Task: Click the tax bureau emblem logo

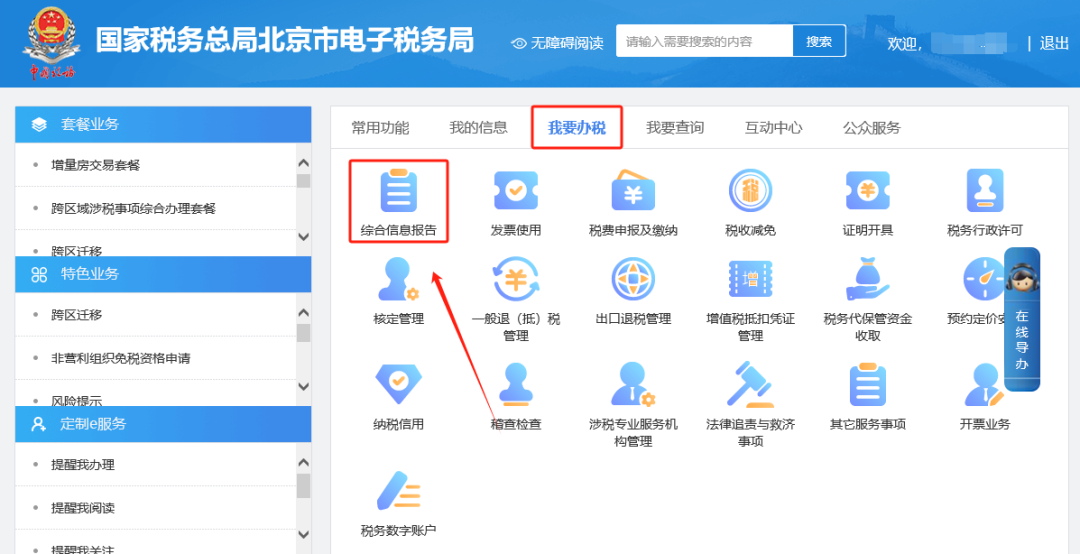Action: pos(50,43)
